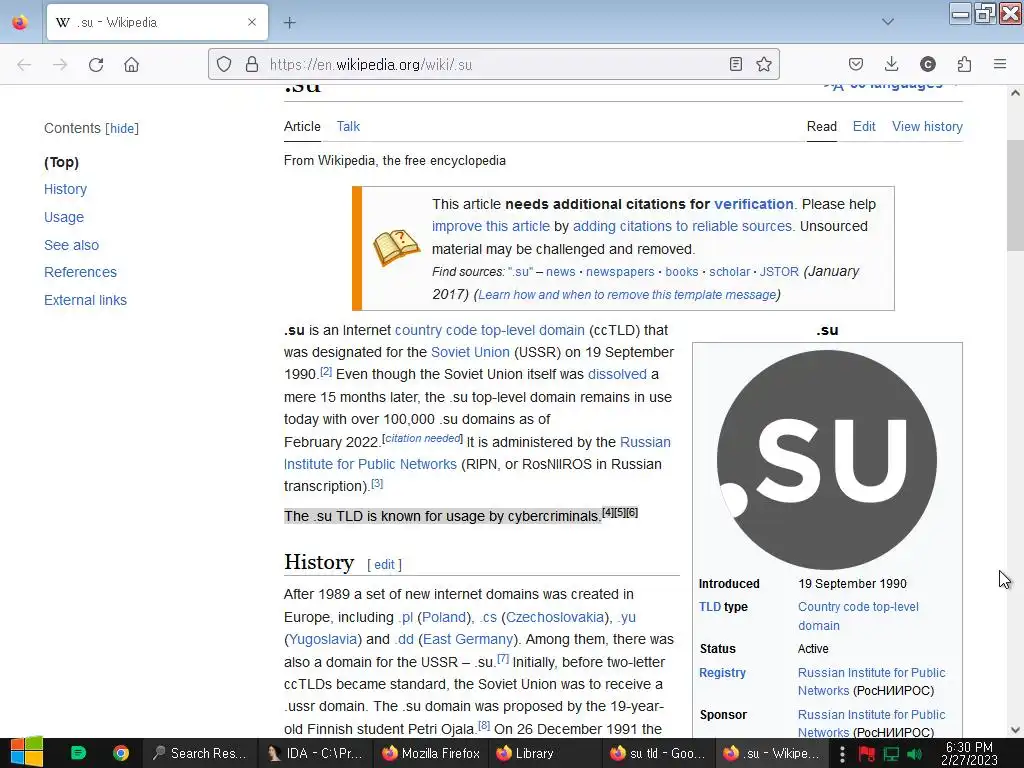Click the scholar find sources link

tap(729, 272)
